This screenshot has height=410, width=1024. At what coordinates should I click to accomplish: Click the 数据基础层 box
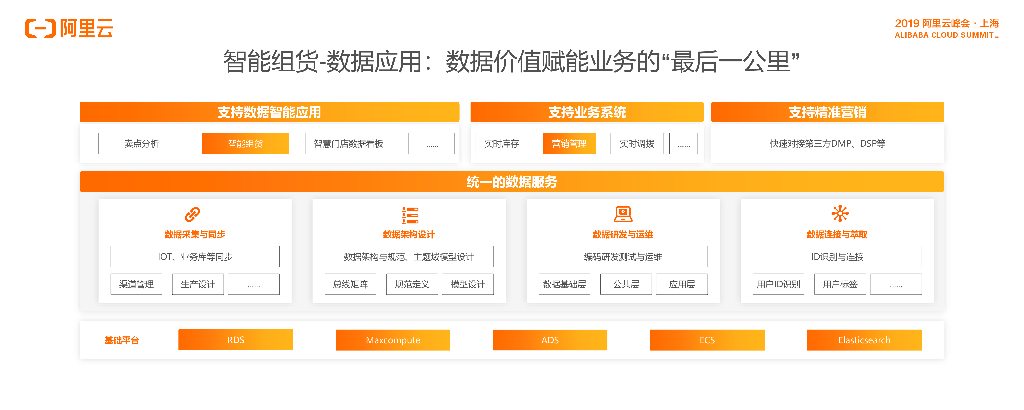pos(565,284)
